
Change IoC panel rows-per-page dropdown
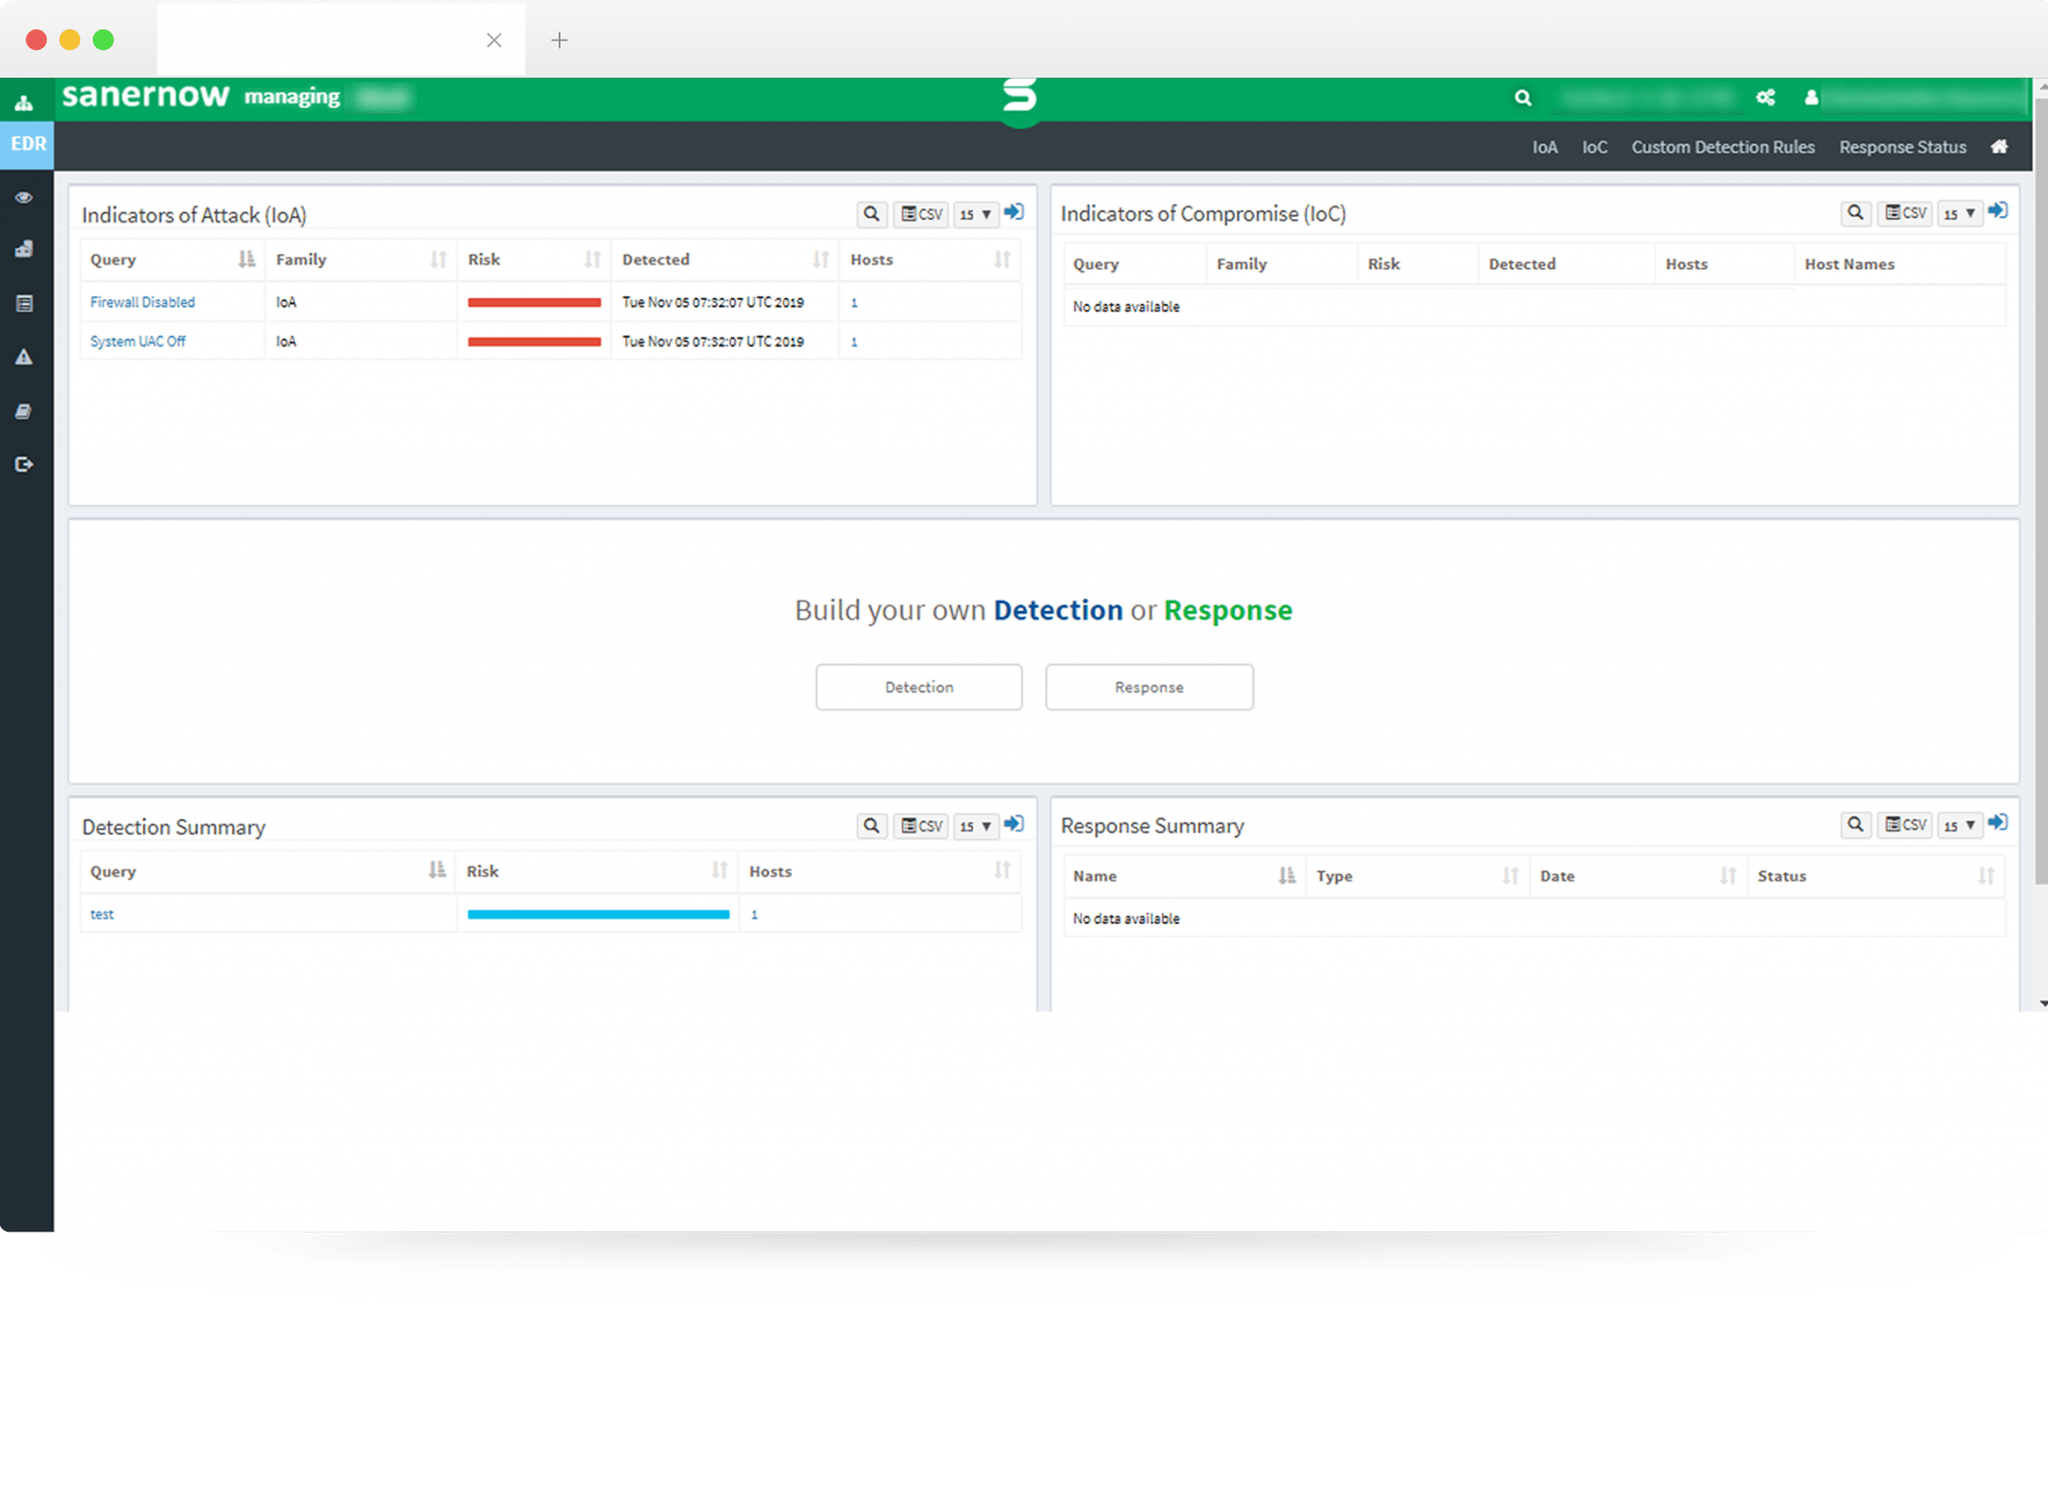pyautogui.click(x=1959, y=213)
